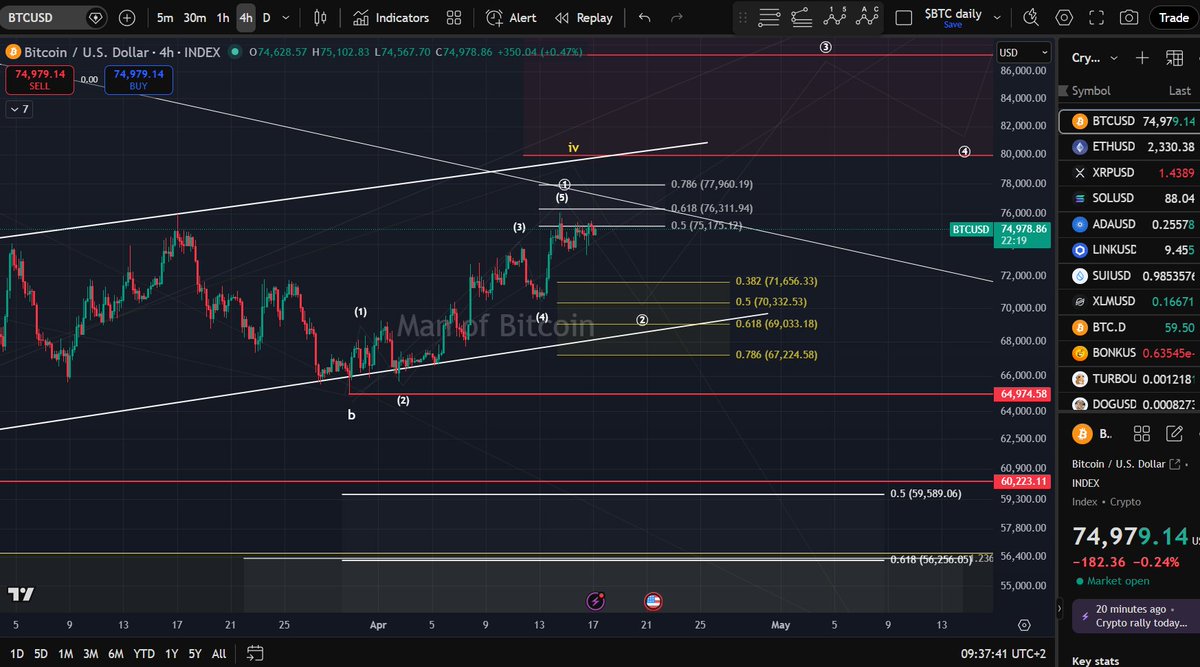Open time axis settings gear icon
The height and width of the screenshot is (667, 1200).
pyautogui.click(x=1024, y=625)
